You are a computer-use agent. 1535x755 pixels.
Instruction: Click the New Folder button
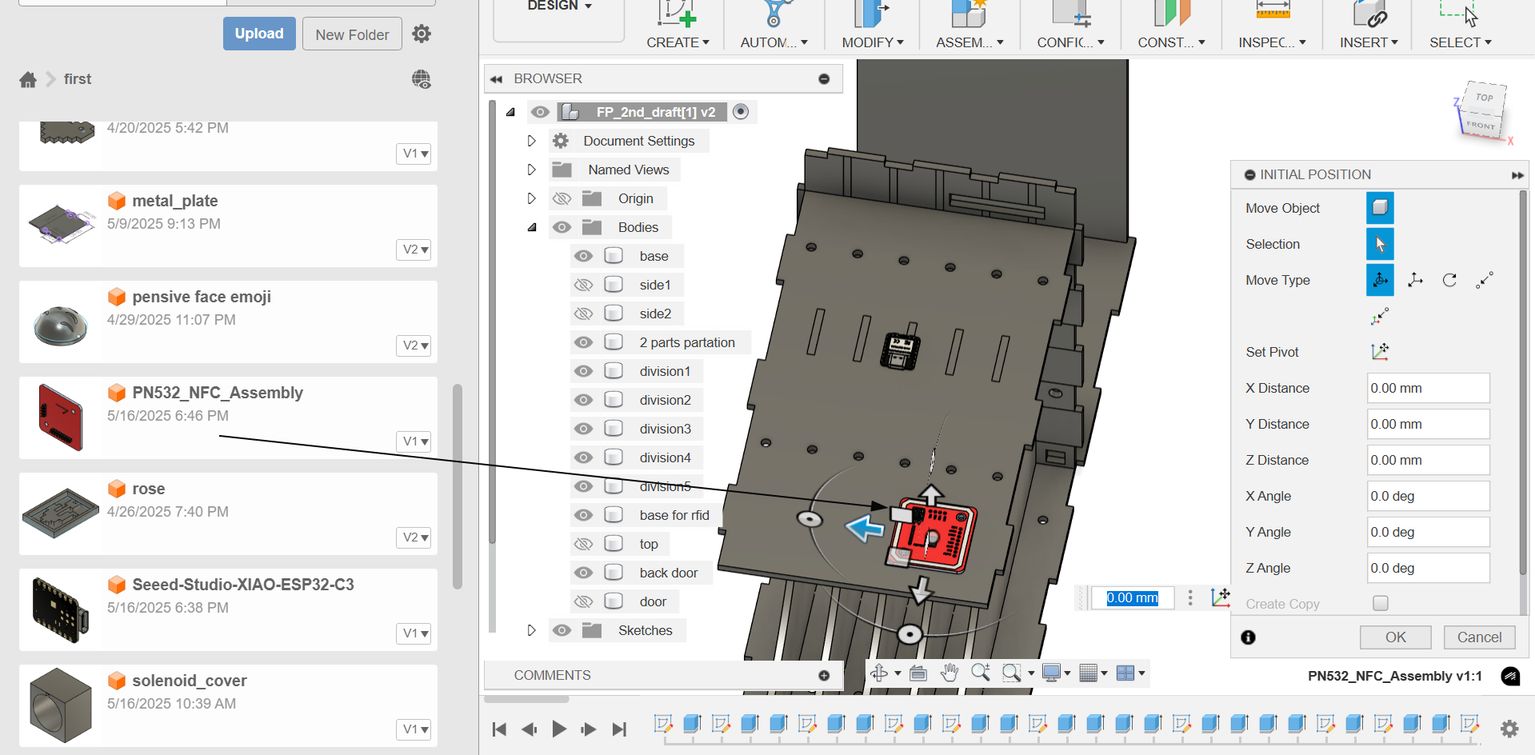coord(352,34)
